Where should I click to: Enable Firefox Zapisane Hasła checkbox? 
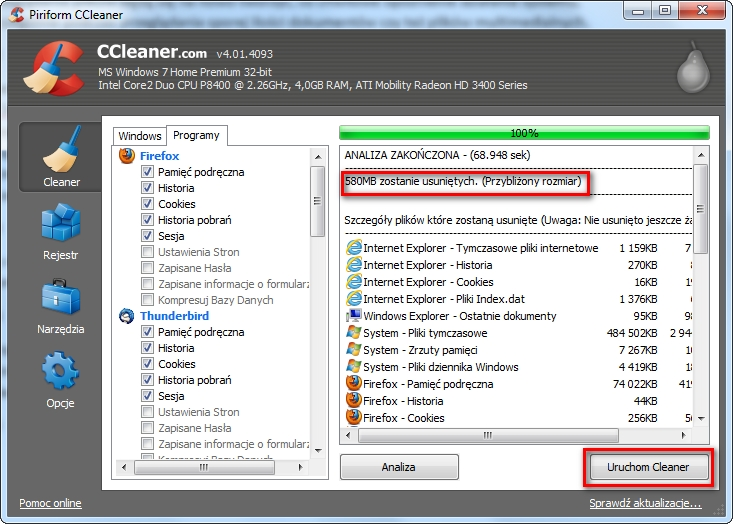147,267
